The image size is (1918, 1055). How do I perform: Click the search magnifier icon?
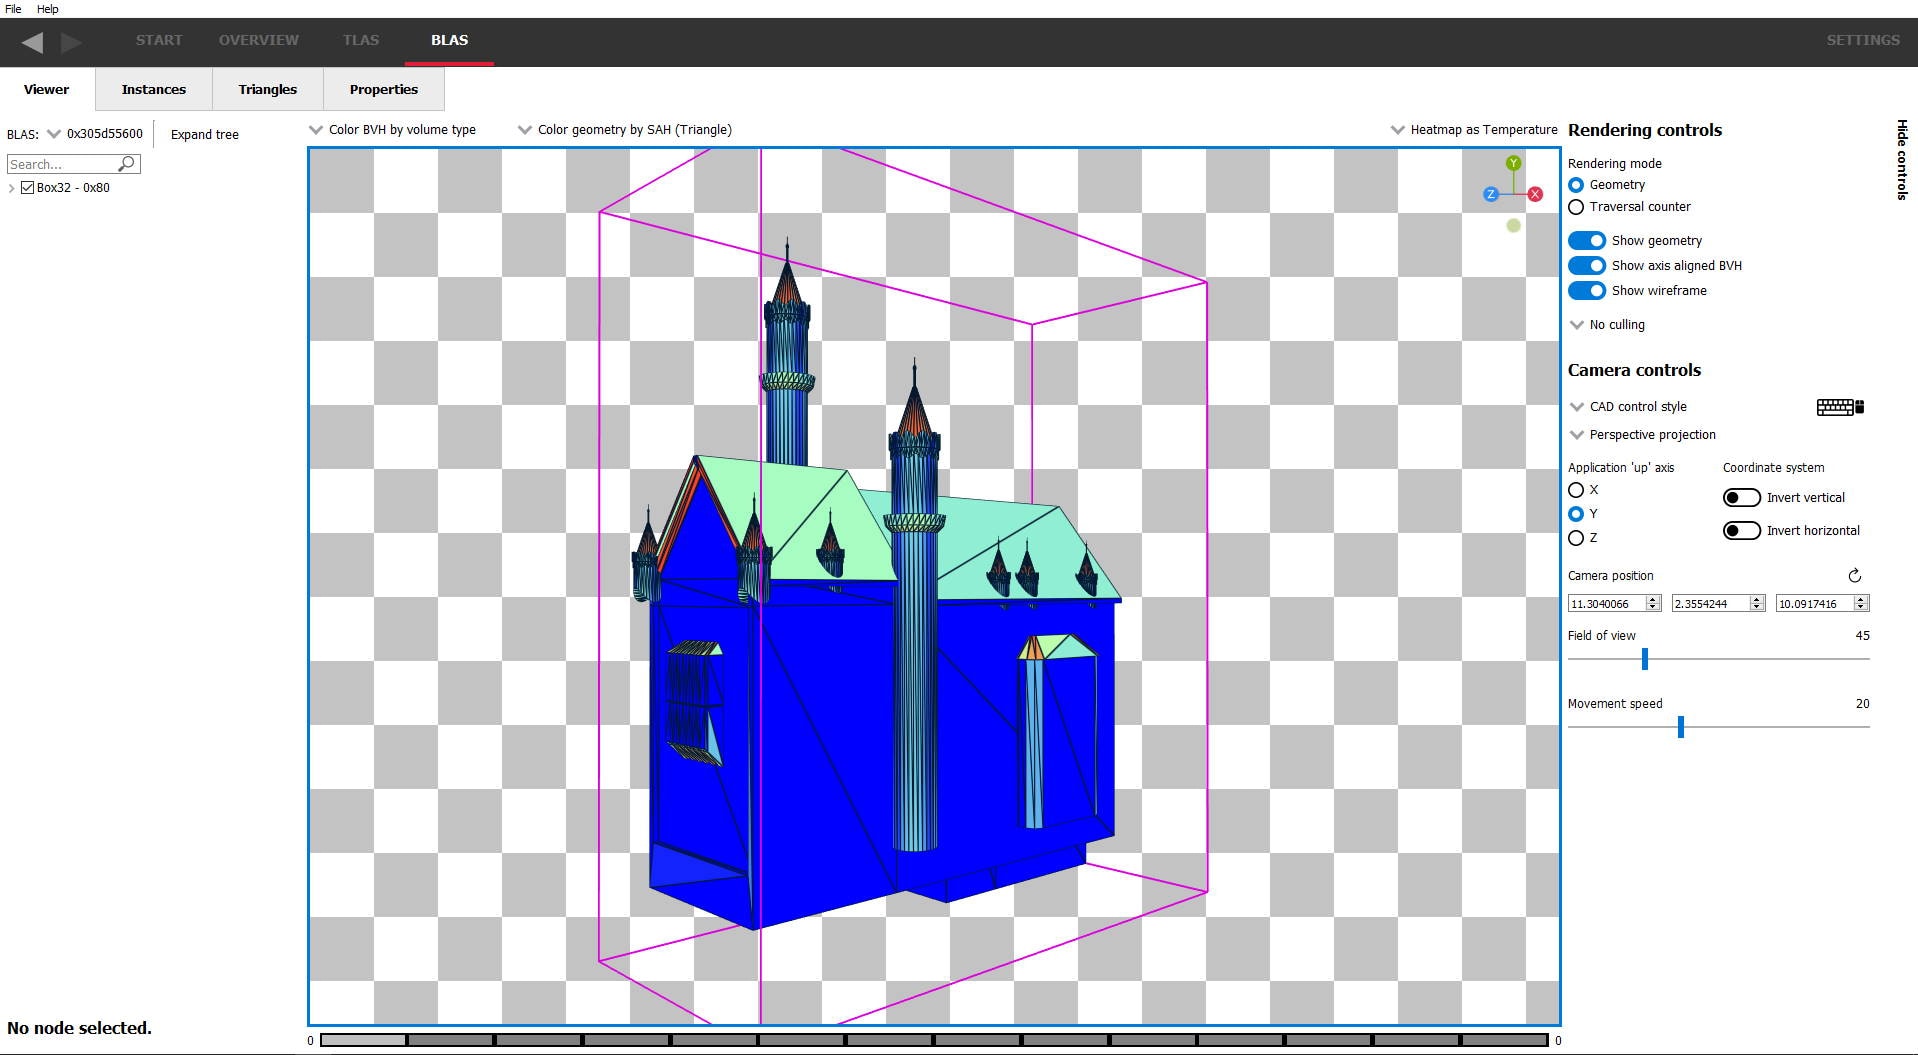click(x=126, y=164)
